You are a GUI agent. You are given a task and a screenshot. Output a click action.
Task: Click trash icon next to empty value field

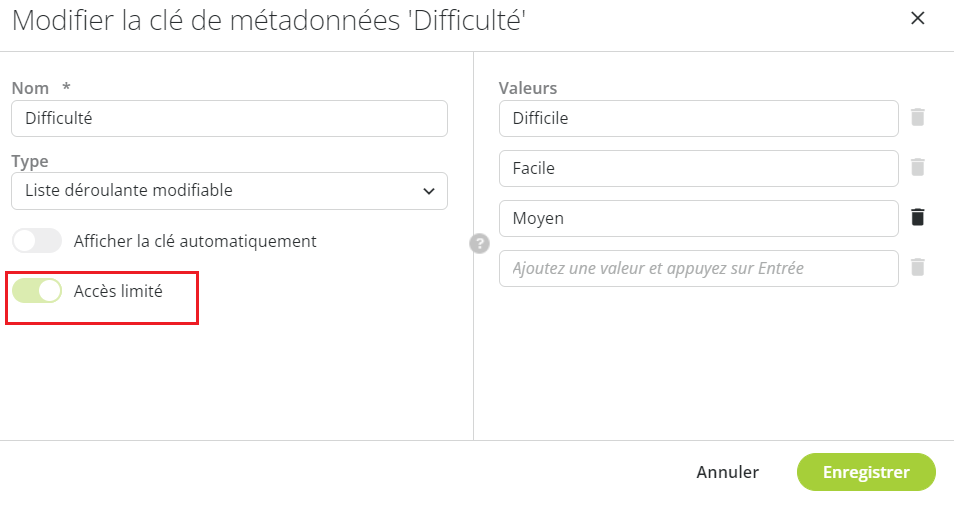[918, 267]
